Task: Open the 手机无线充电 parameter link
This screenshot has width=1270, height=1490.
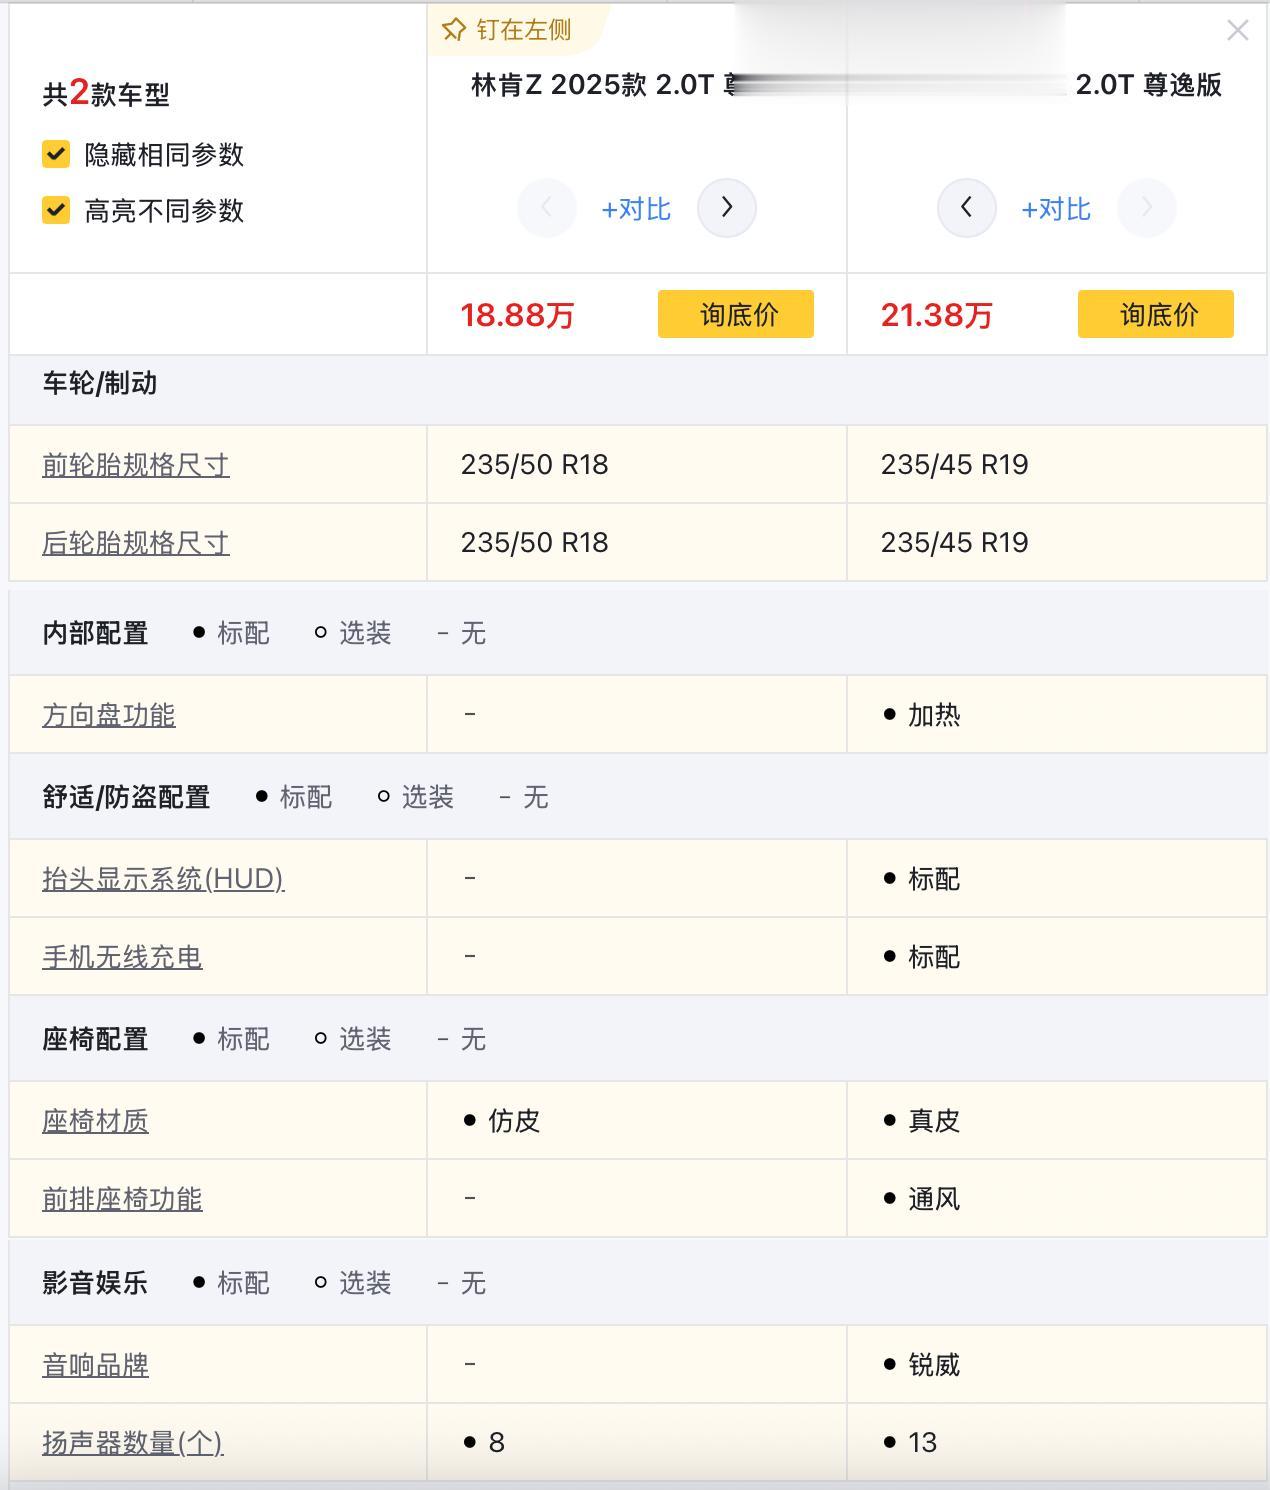Action: [122, 957]
